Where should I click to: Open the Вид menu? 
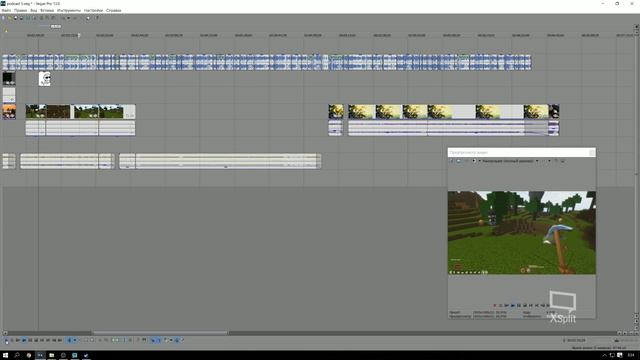coord(34,10)
